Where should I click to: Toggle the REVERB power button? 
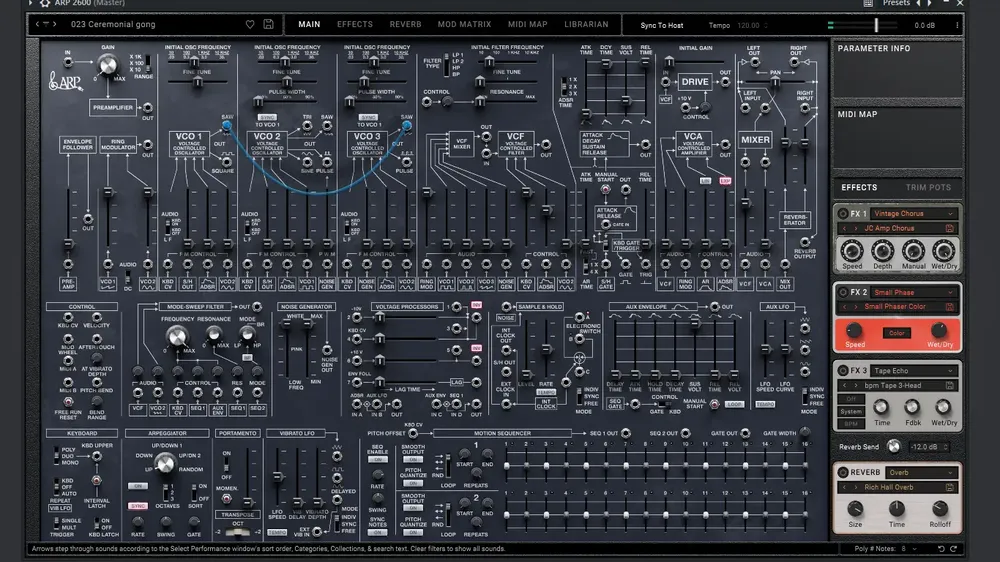[843, 473]
